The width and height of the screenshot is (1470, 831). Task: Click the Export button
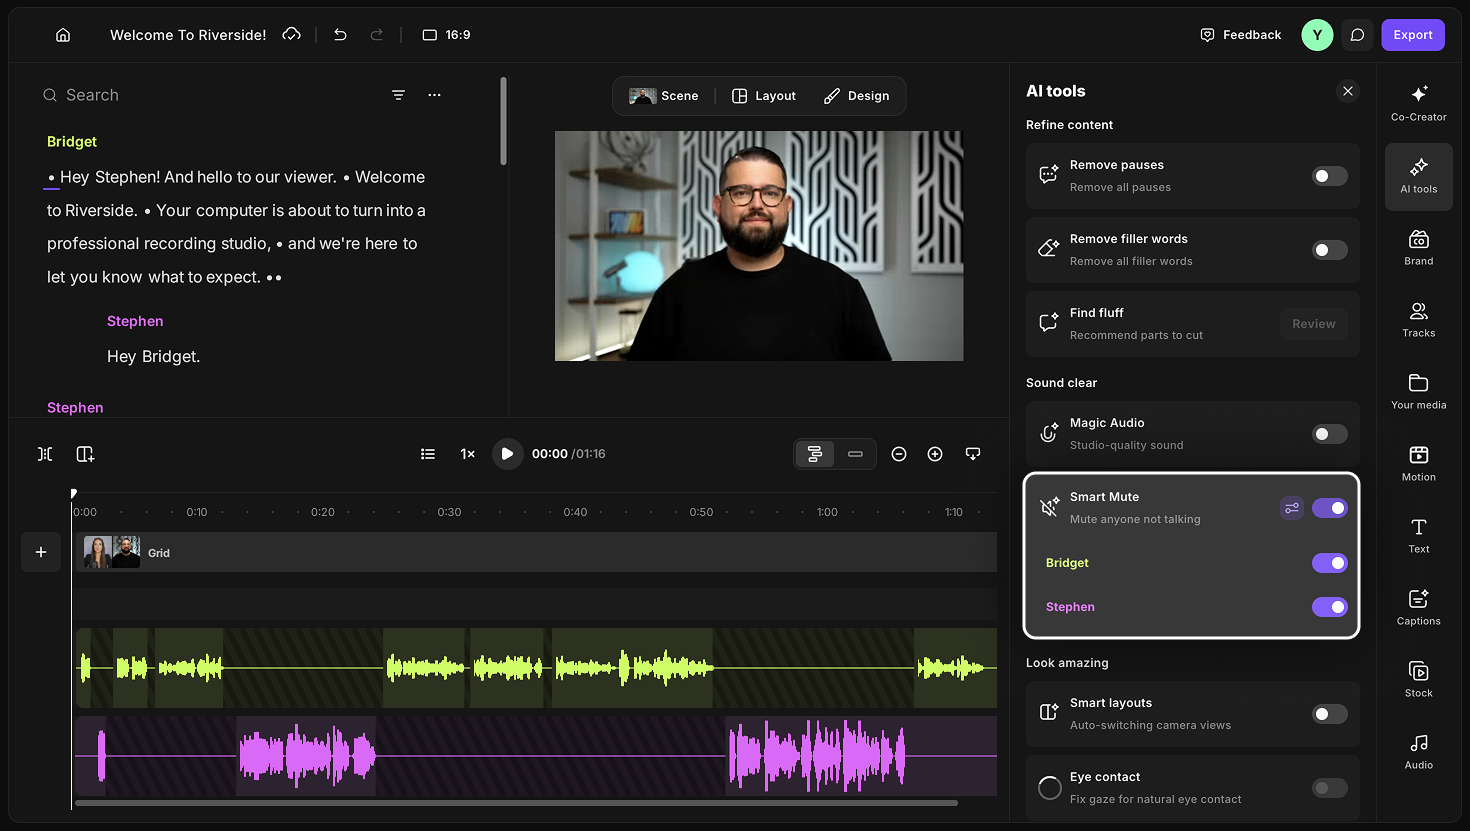(1412, 35)
